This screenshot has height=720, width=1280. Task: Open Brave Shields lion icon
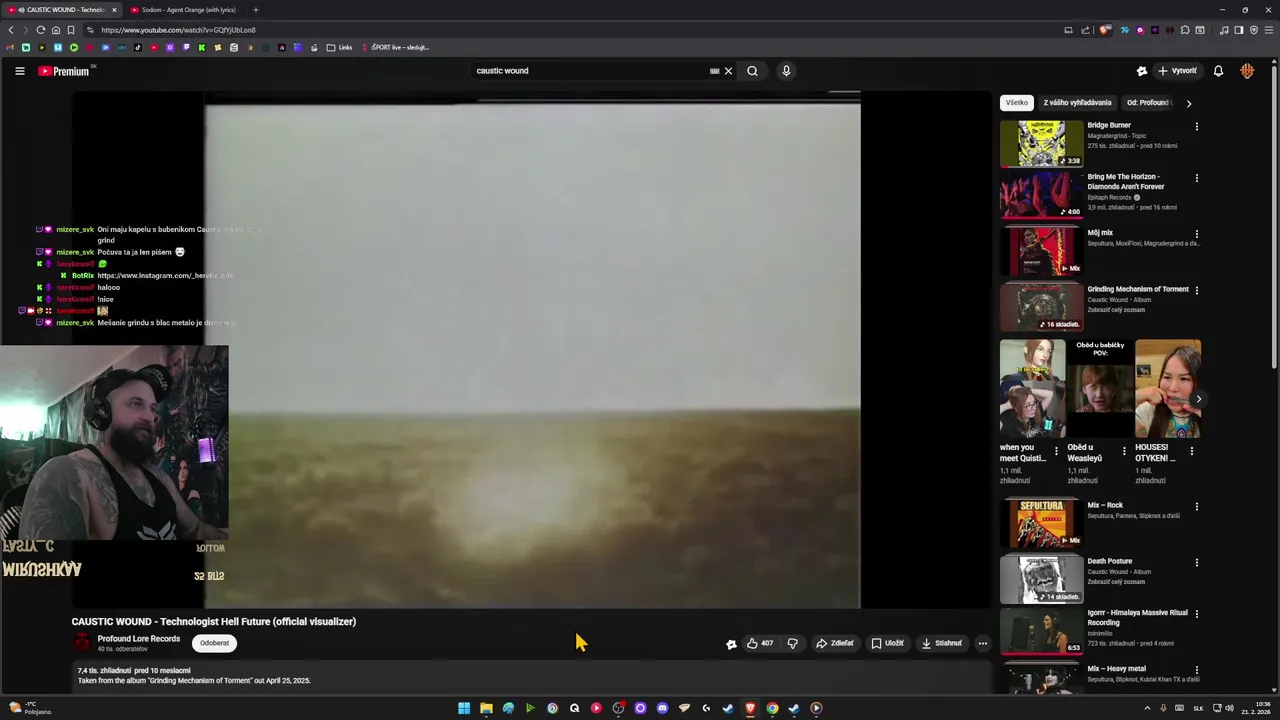coord(1105,30)
